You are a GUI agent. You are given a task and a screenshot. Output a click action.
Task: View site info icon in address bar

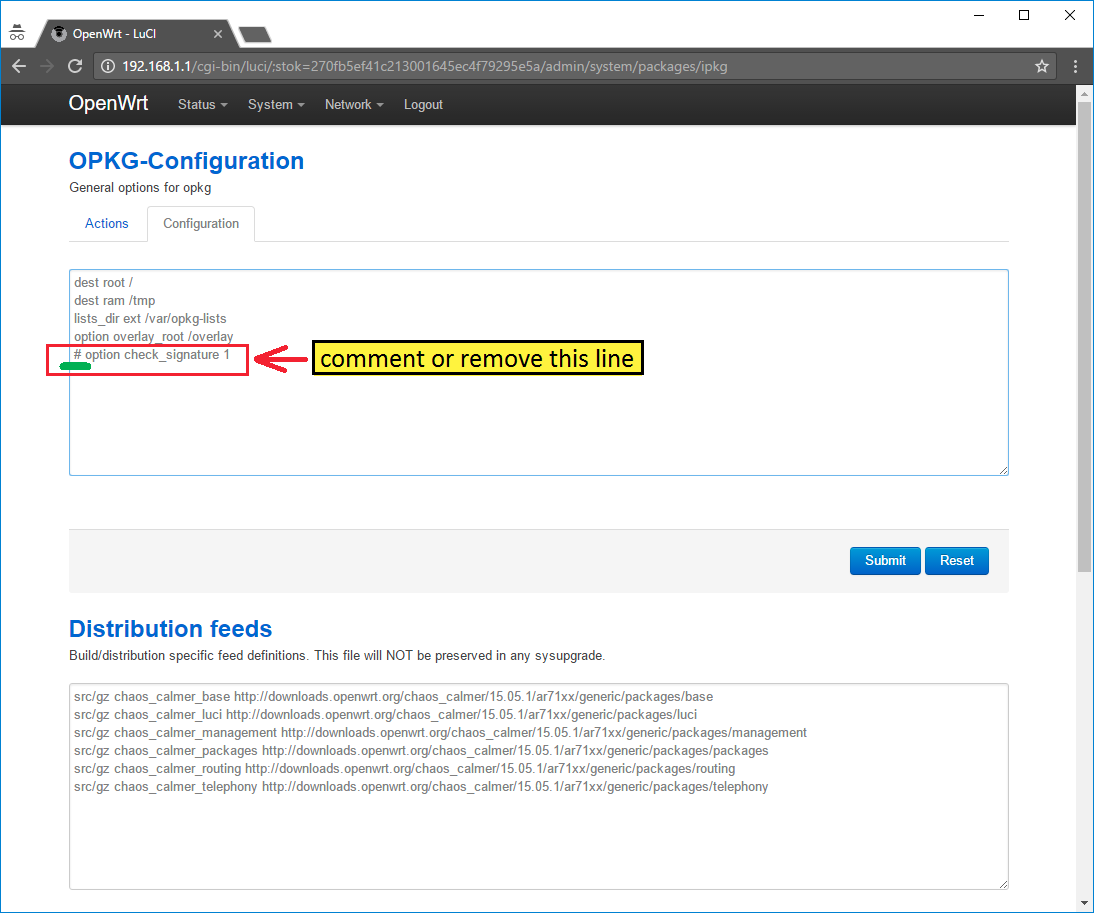(107, 66)
